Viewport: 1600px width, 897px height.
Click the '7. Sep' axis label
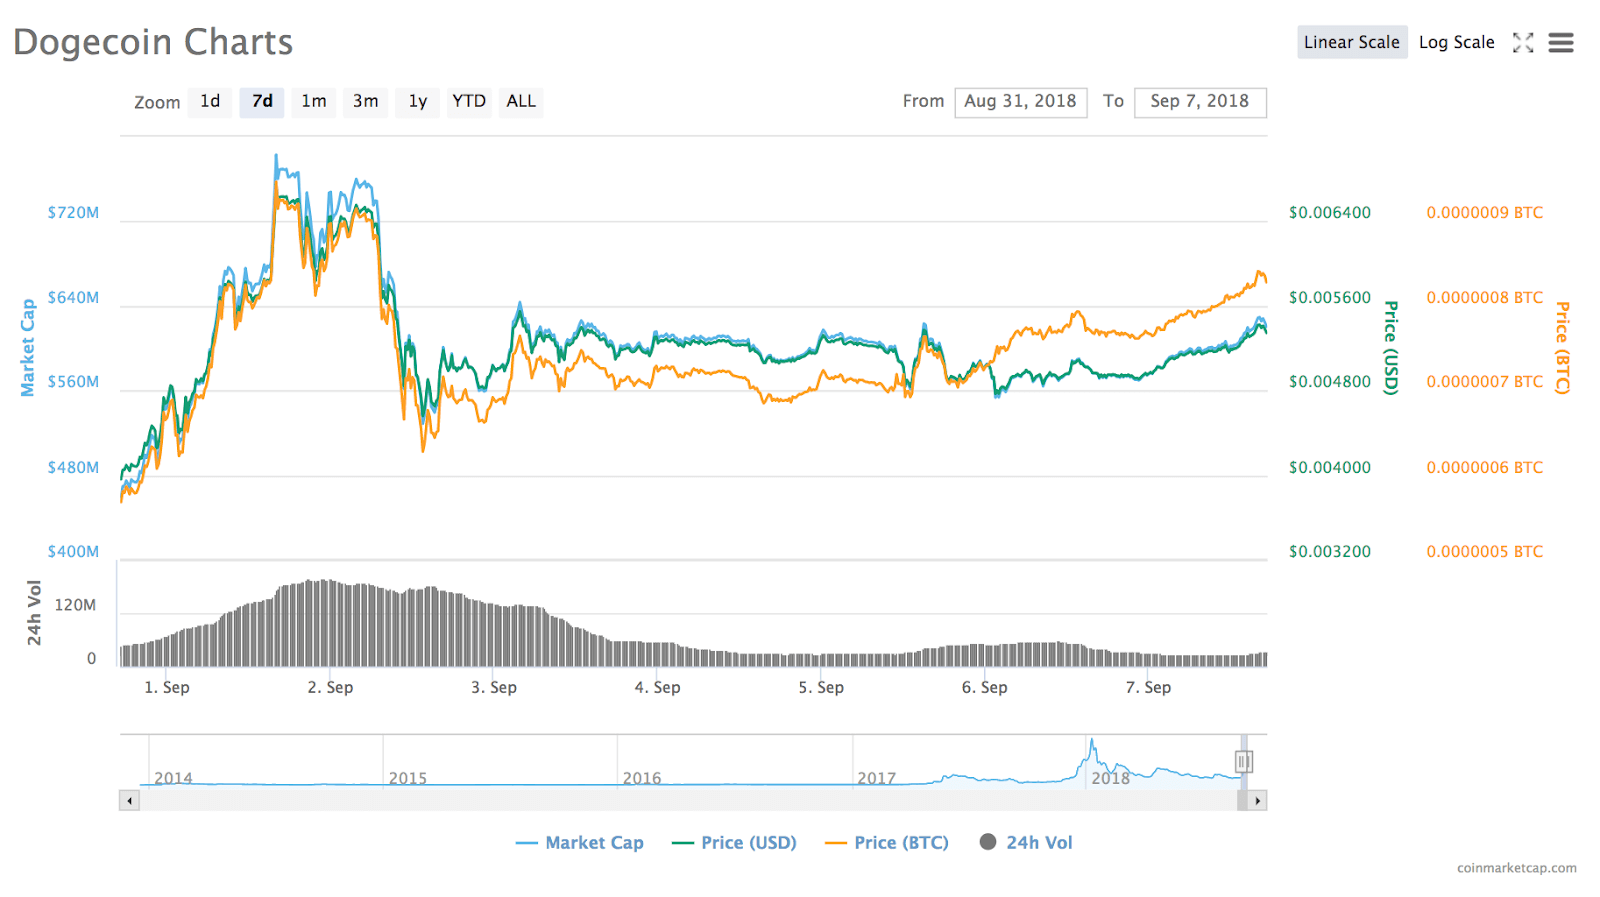click(x=1148, y=688)
